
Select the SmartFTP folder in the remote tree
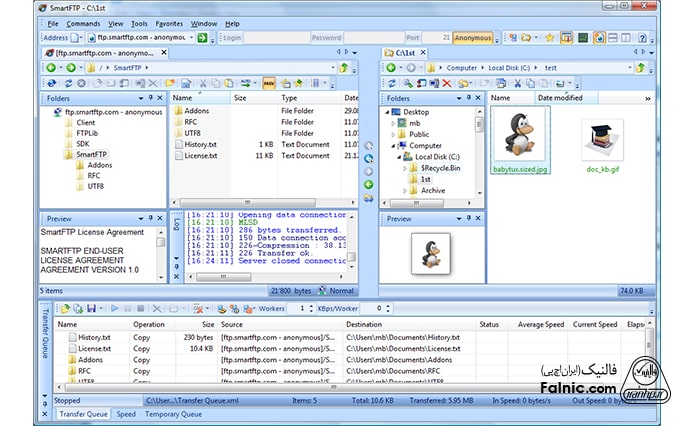pyautogui.click(x=91, y=154)
